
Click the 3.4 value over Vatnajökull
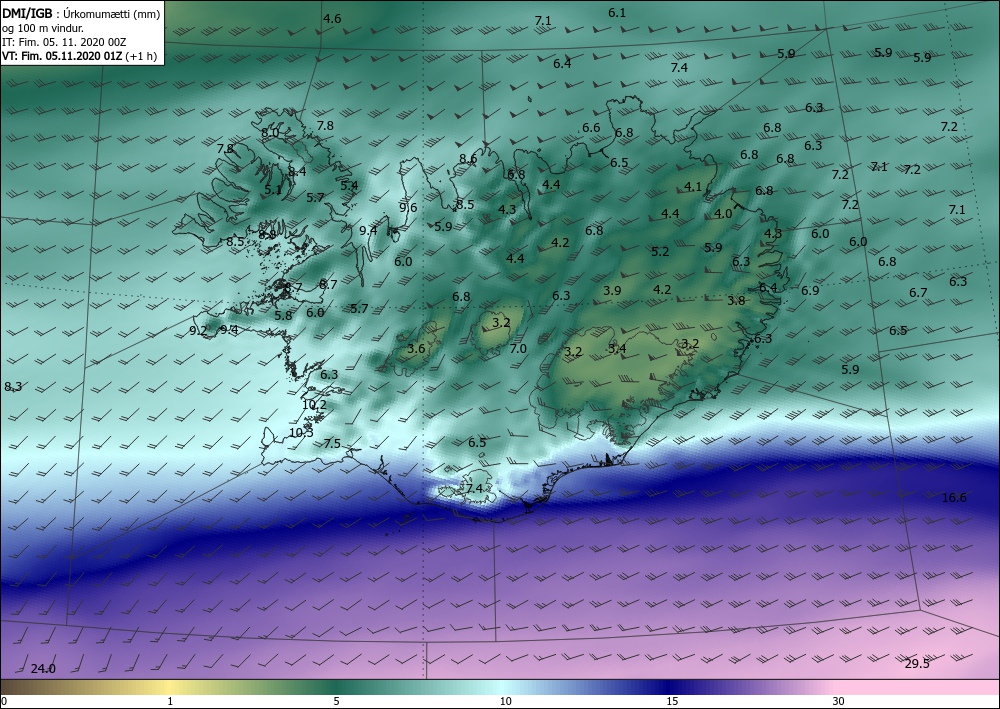point(617,348)
